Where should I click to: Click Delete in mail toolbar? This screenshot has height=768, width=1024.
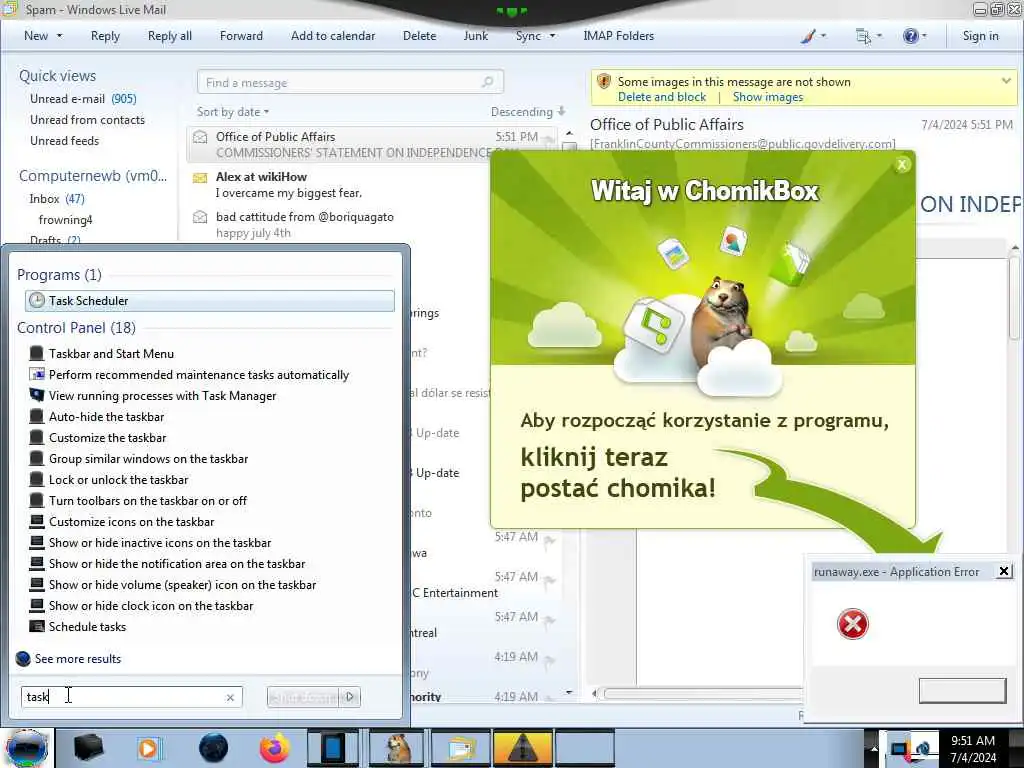419,36
